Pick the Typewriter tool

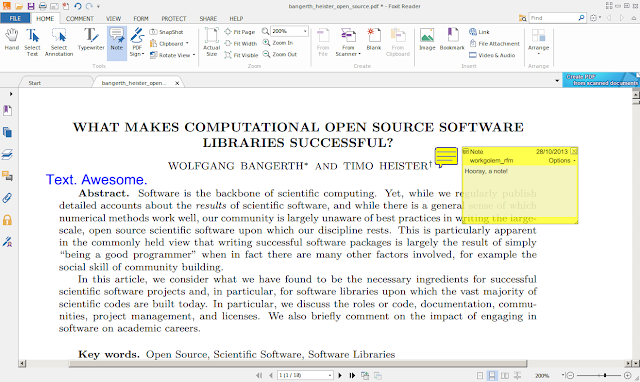point(91,40)
